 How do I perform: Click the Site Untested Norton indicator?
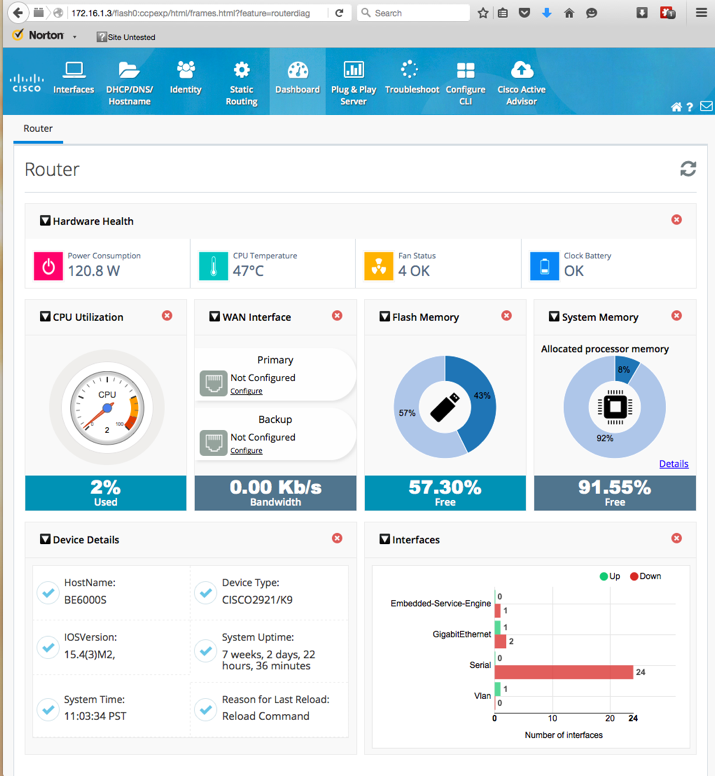[126, 37]
